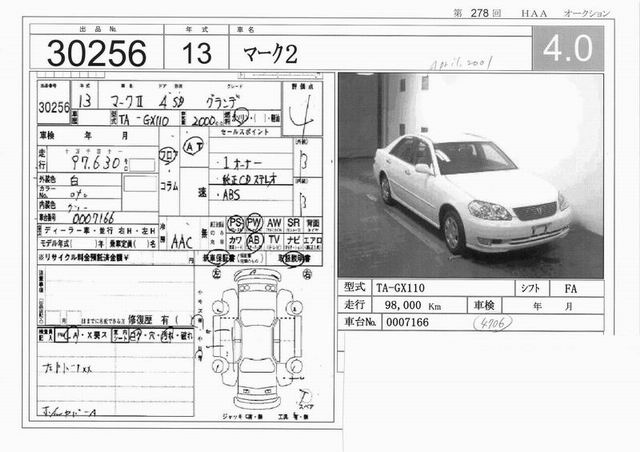
Task: Click the AAC air conditioner note
Action: [182, 242]
